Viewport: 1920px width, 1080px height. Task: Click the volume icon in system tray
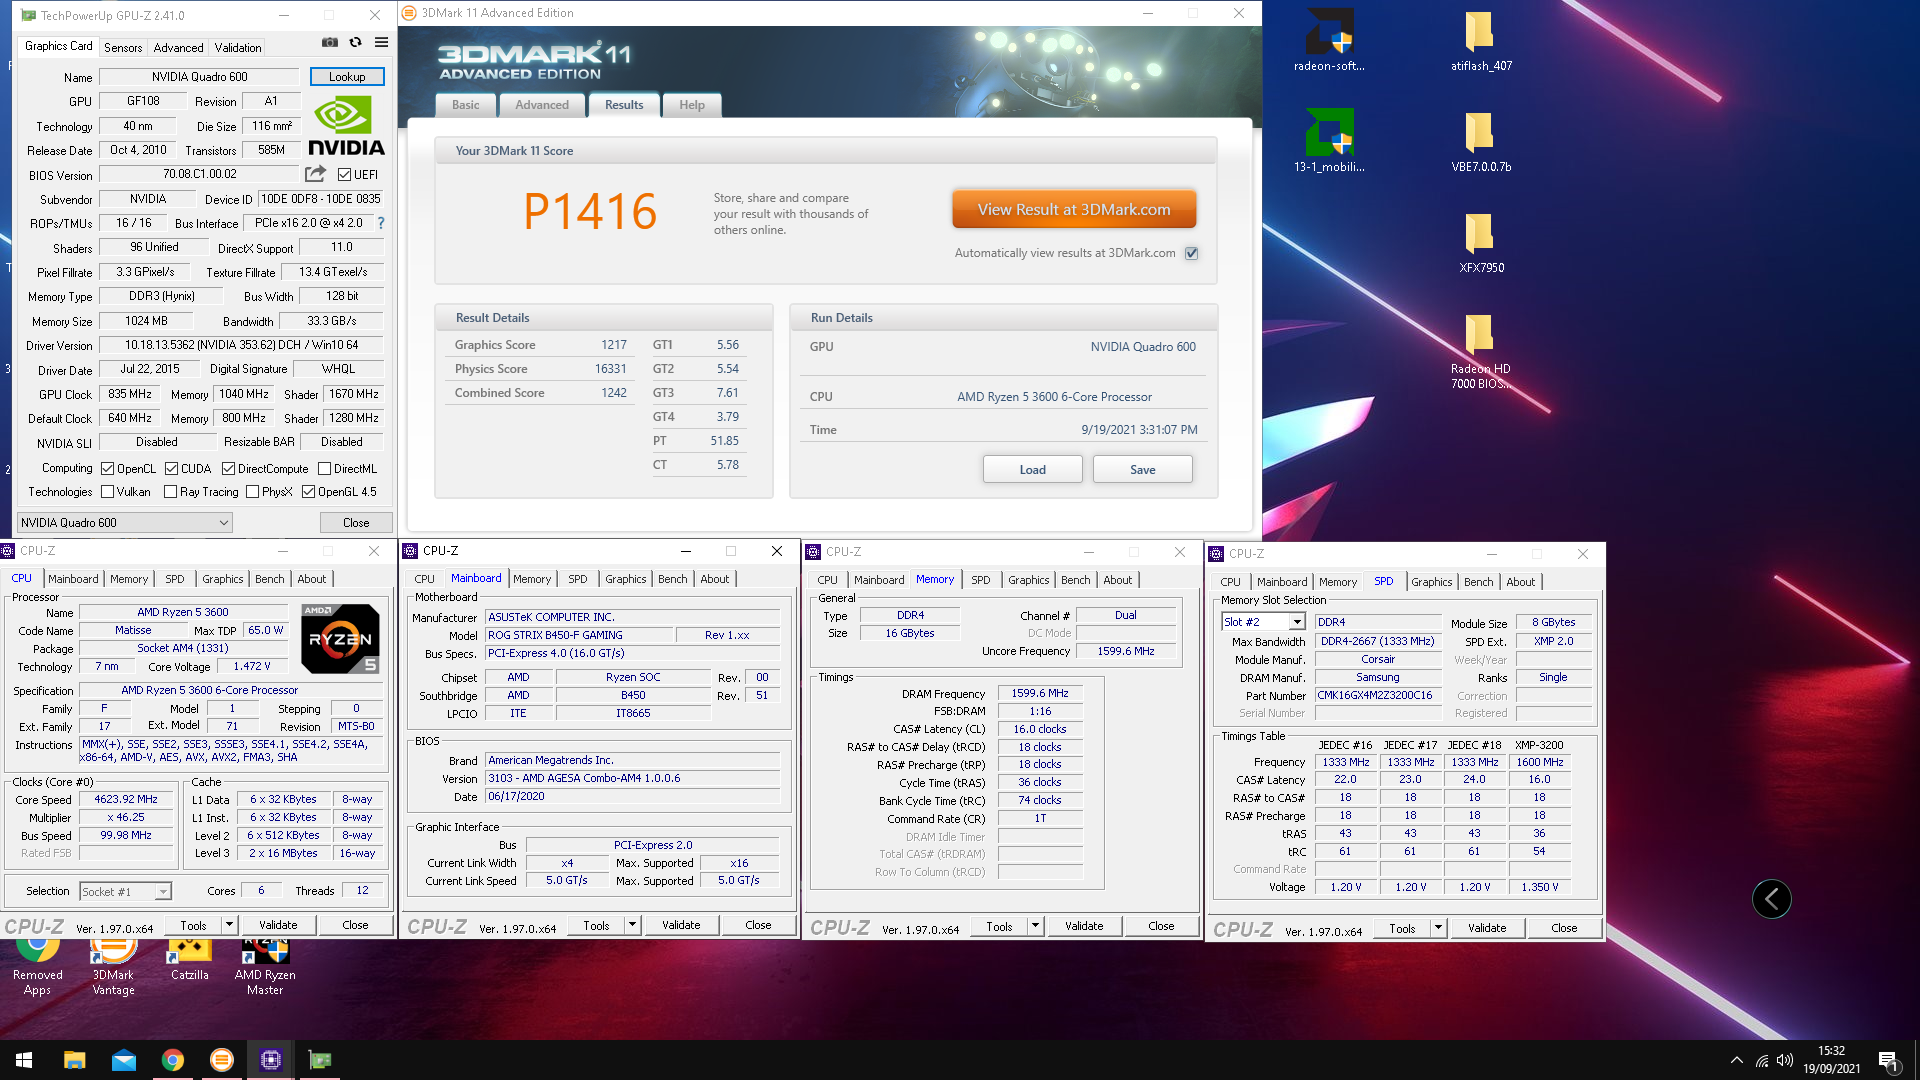tap(1785, 1060)
